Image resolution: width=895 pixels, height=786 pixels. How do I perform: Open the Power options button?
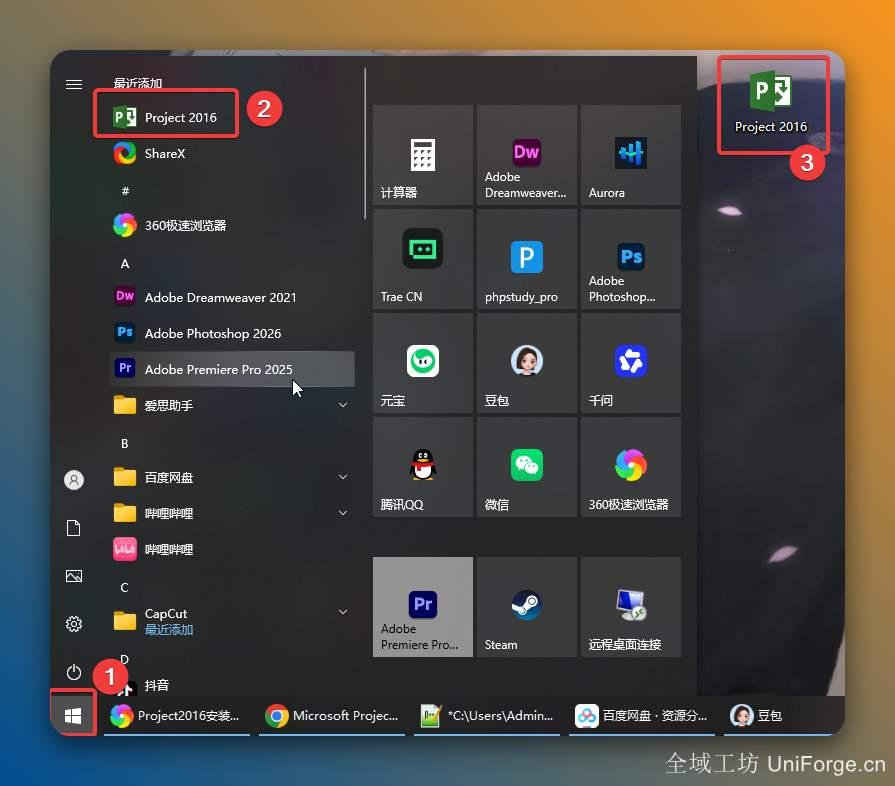pyautogui.click(x=74, y=672)
